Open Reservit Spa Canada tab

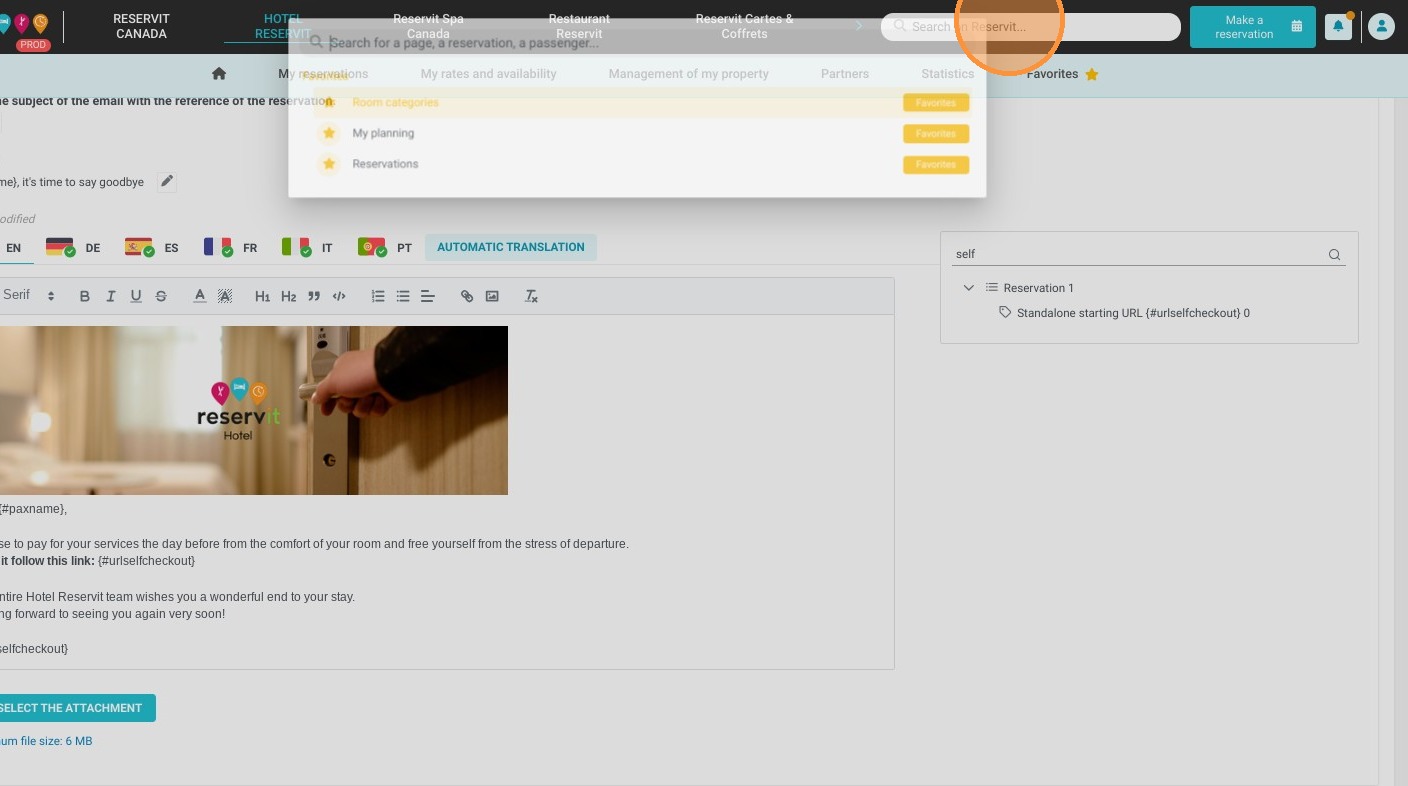pyautogui.click(x=428, y=26)
